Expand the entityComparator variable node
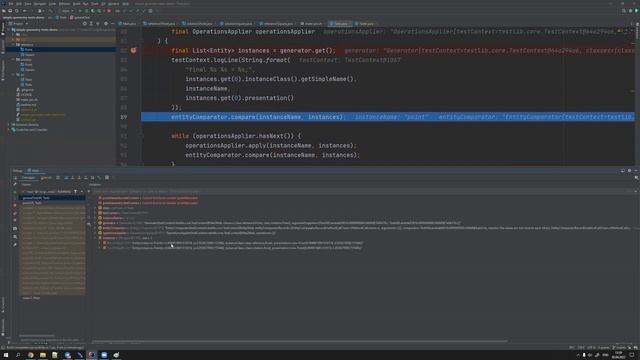640x360 pixels. (95, 228)
